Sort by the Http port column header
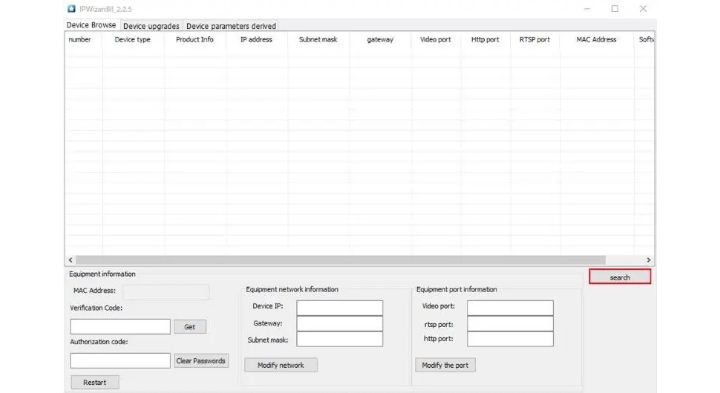This screenshot has width=720, height=393. (x=485, y=40)
